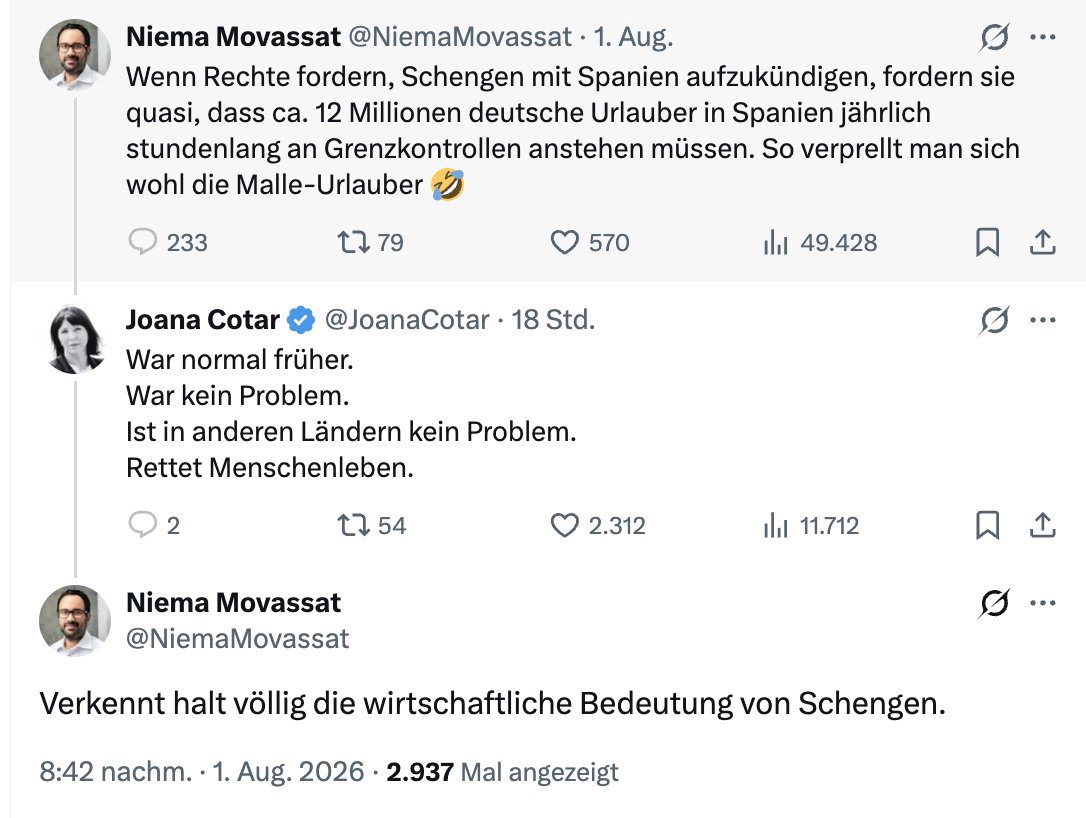Bookmark Niema Movassat's first tweet

coord(988,242)
